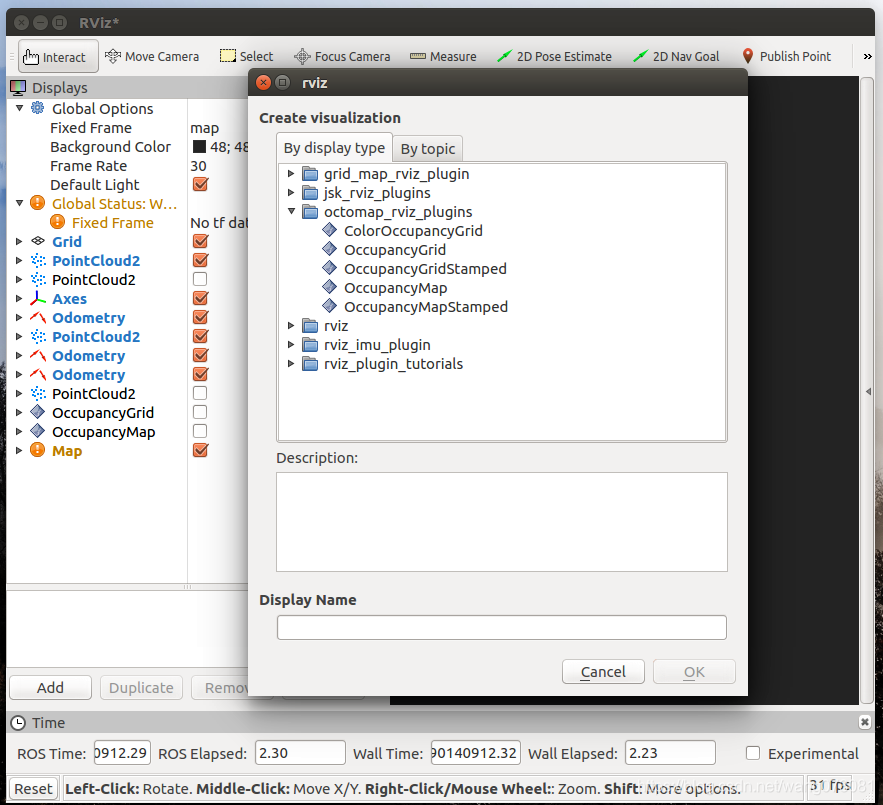Click the Wall Time field
Image resolution: width=883 pixels, height=805 pixels.
pos(476,753)
